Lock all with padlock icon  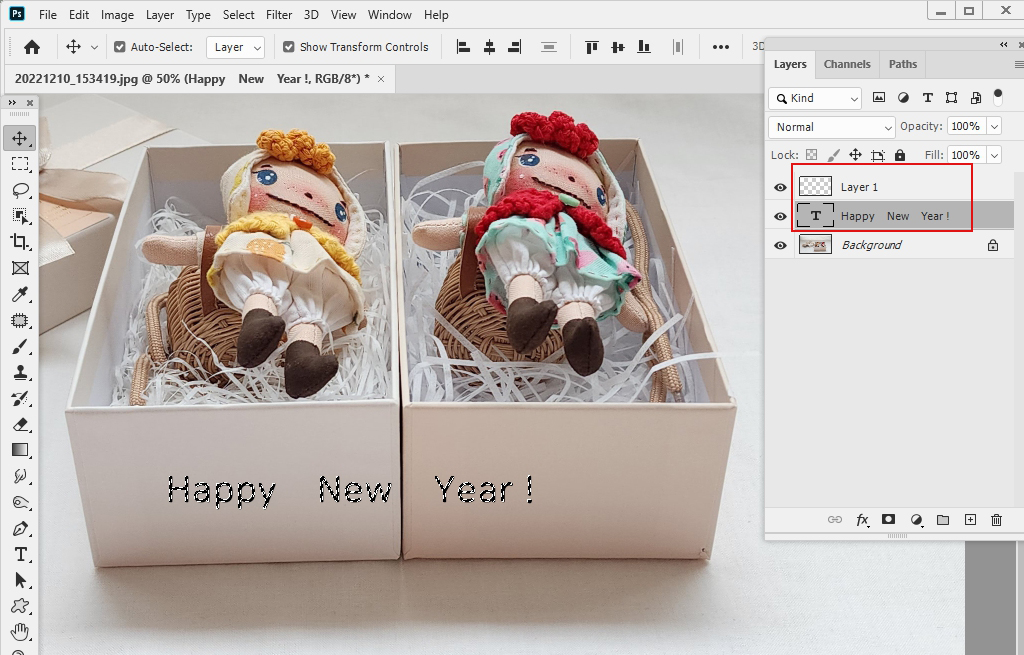(900, 155)
